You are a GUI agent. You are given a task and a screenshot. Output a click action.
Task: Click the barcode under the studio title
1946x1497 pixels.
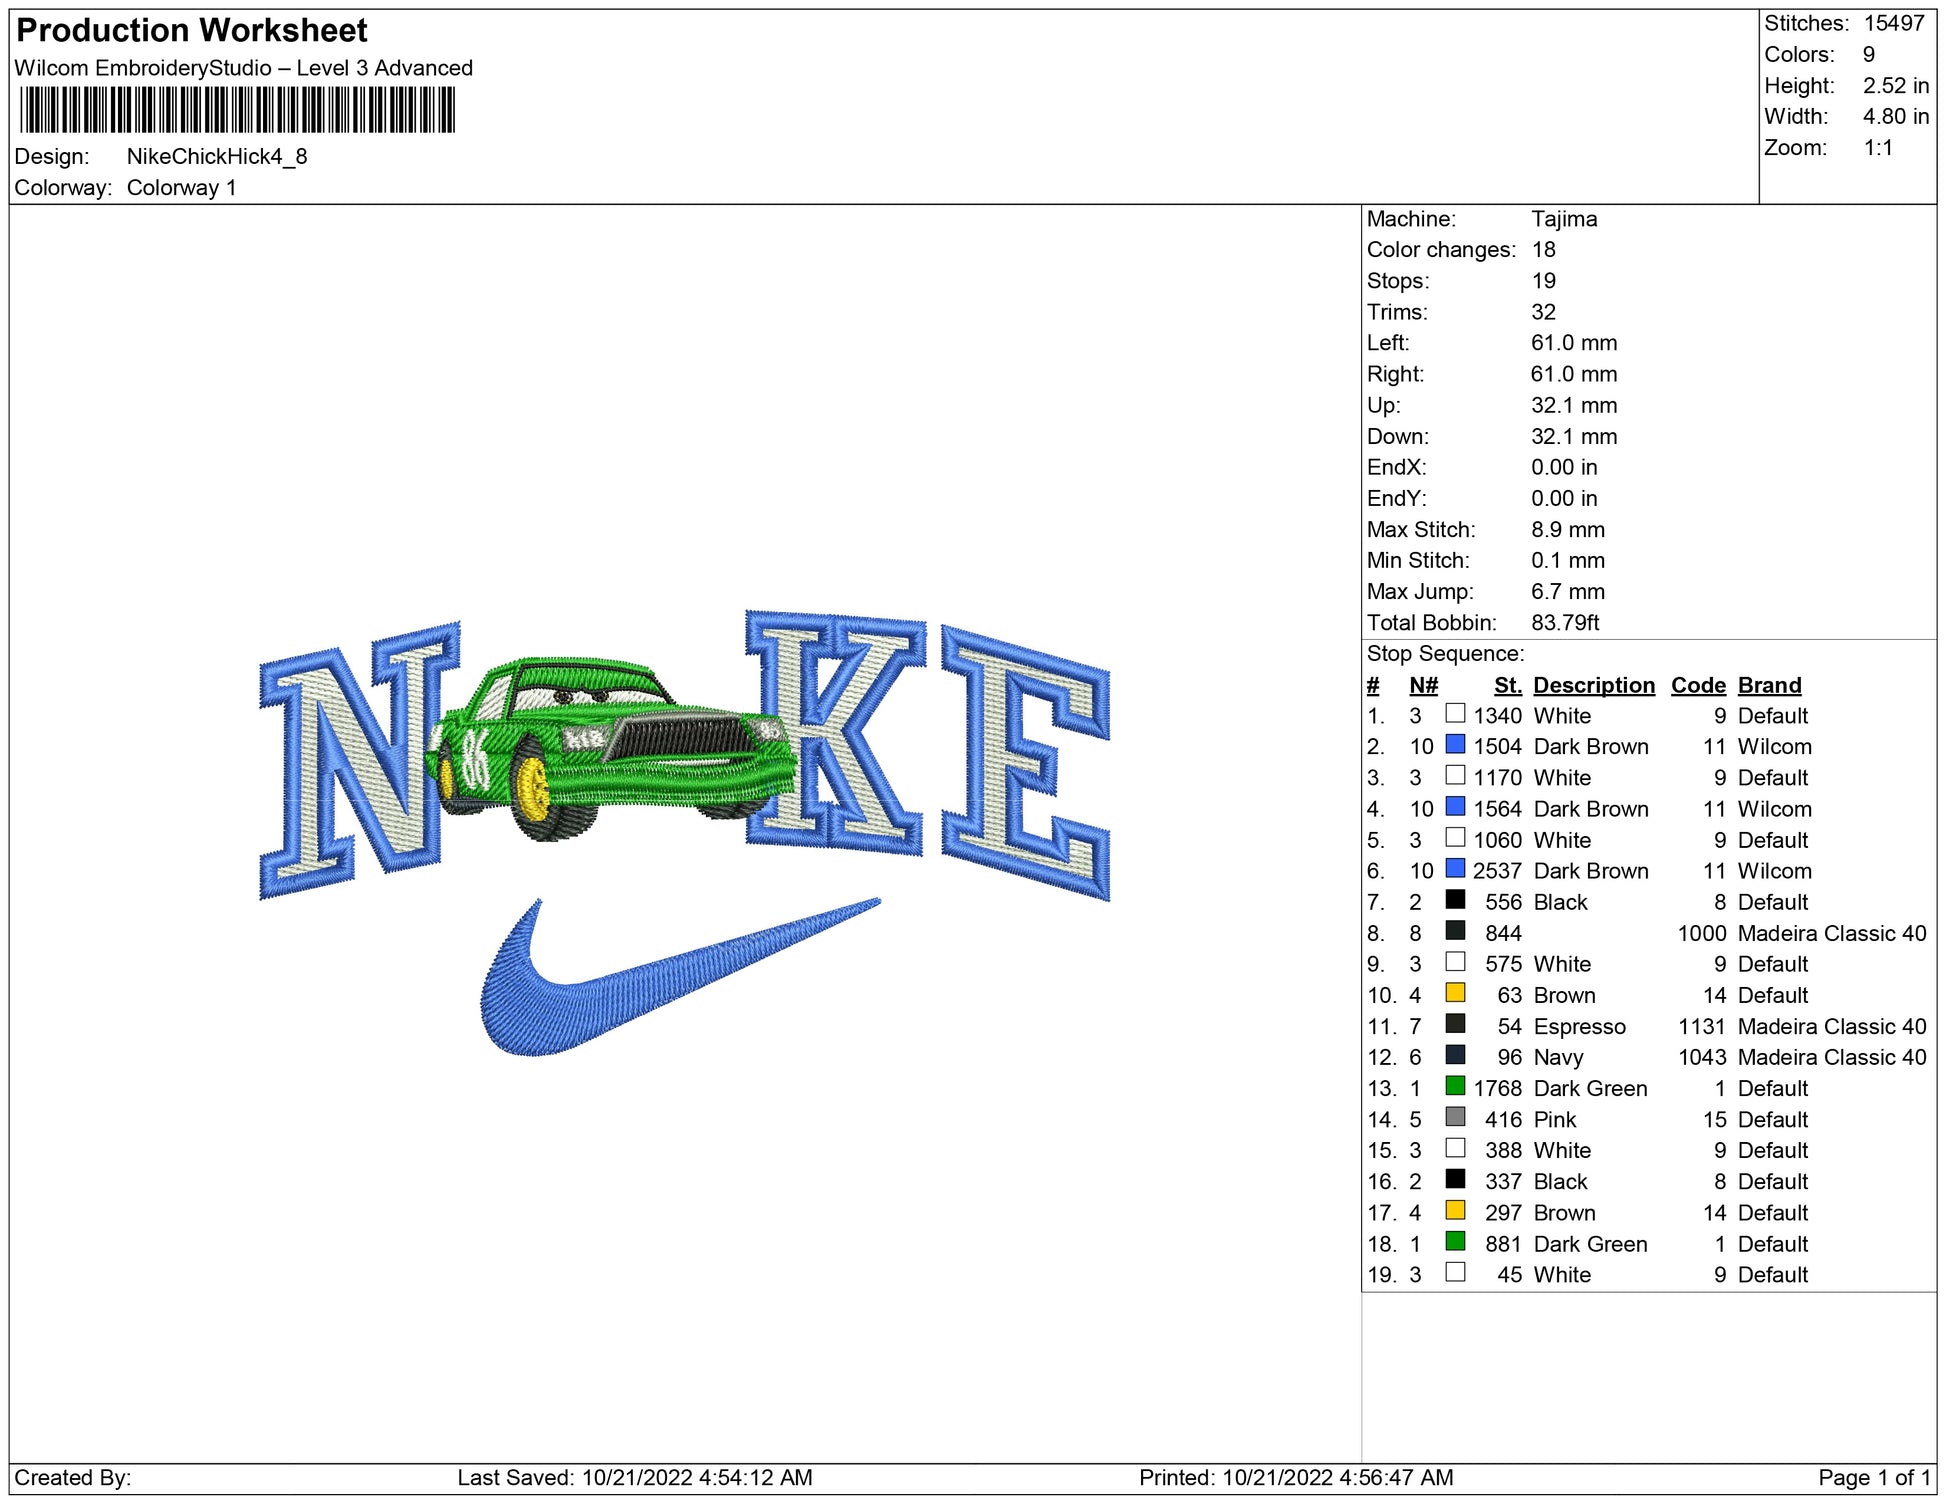pos(237,110)
